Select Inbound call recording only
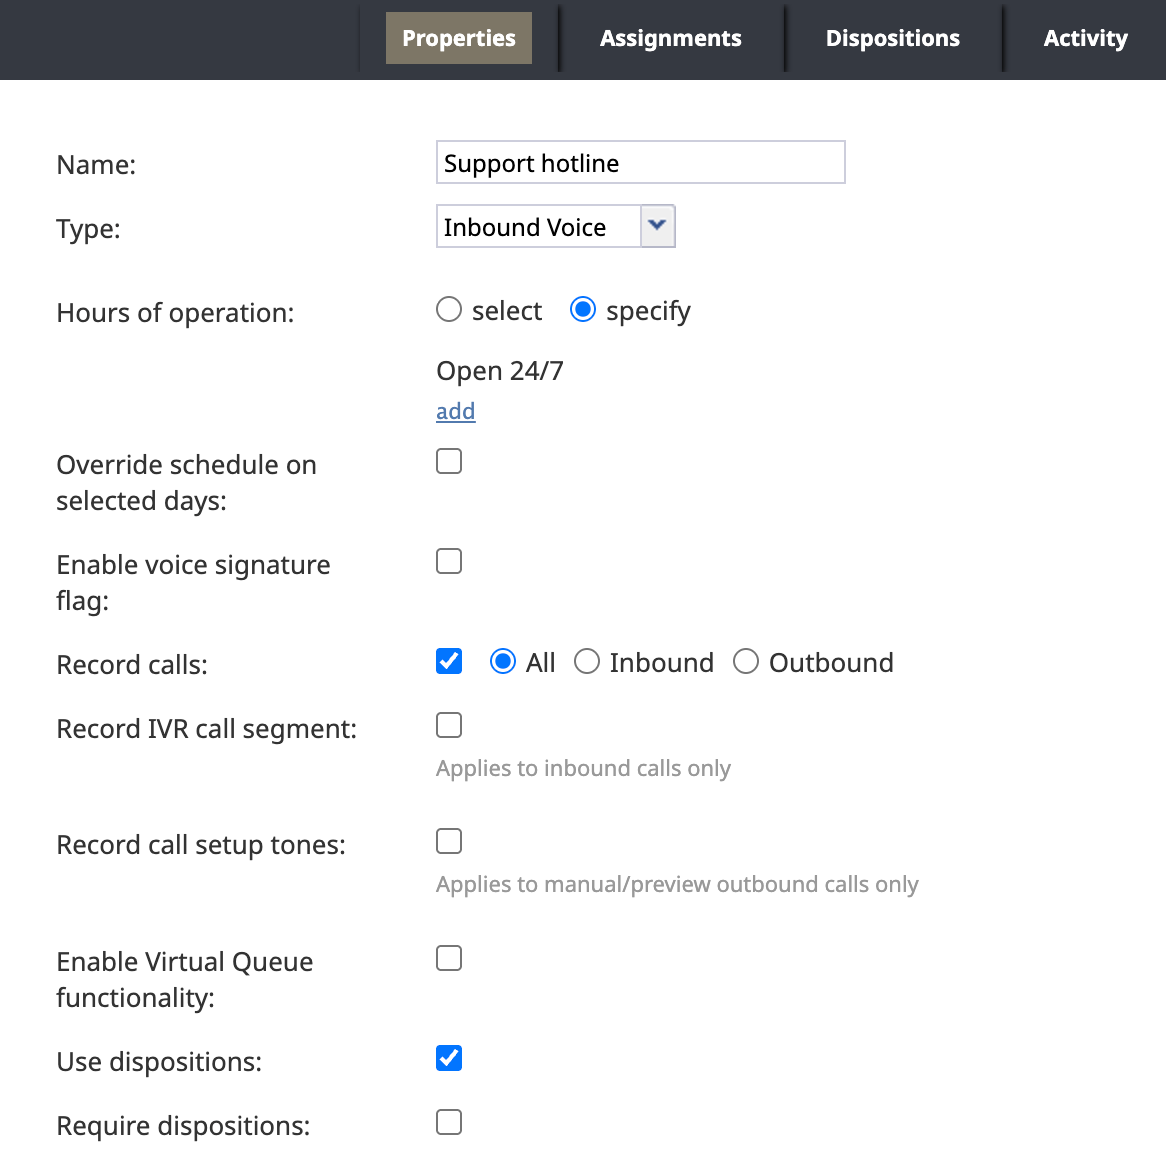 tap(587, 661)
